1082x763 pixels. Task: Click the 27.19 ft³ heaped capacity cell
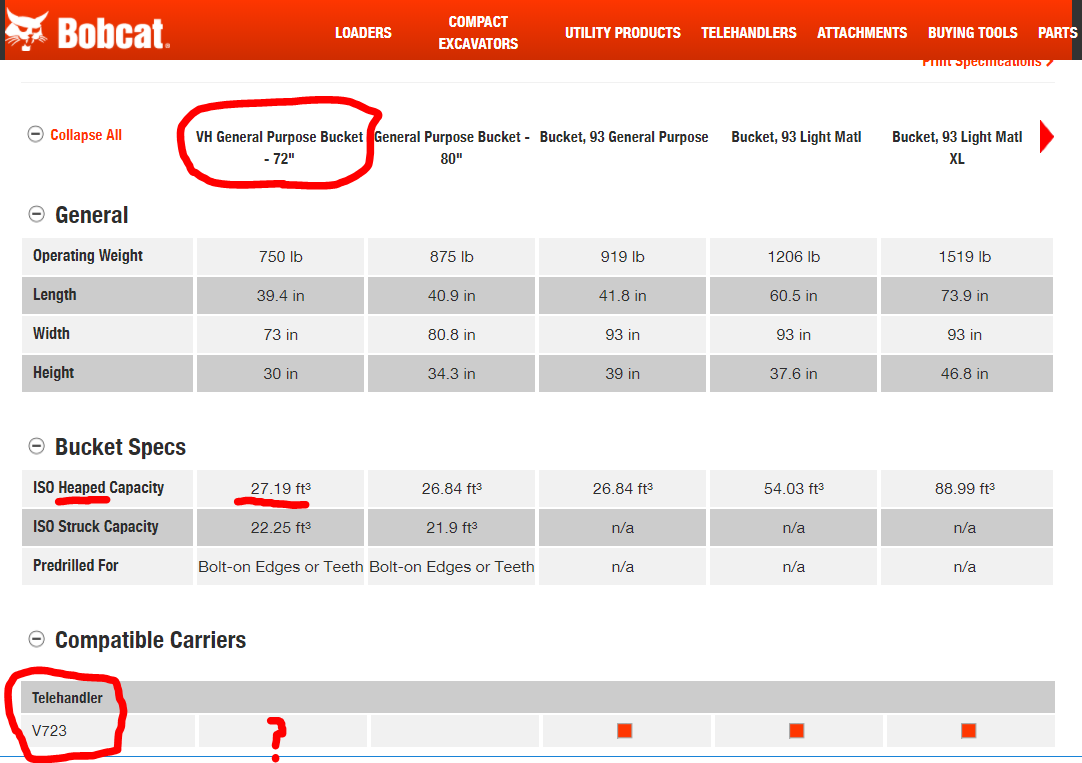[280, 488]
